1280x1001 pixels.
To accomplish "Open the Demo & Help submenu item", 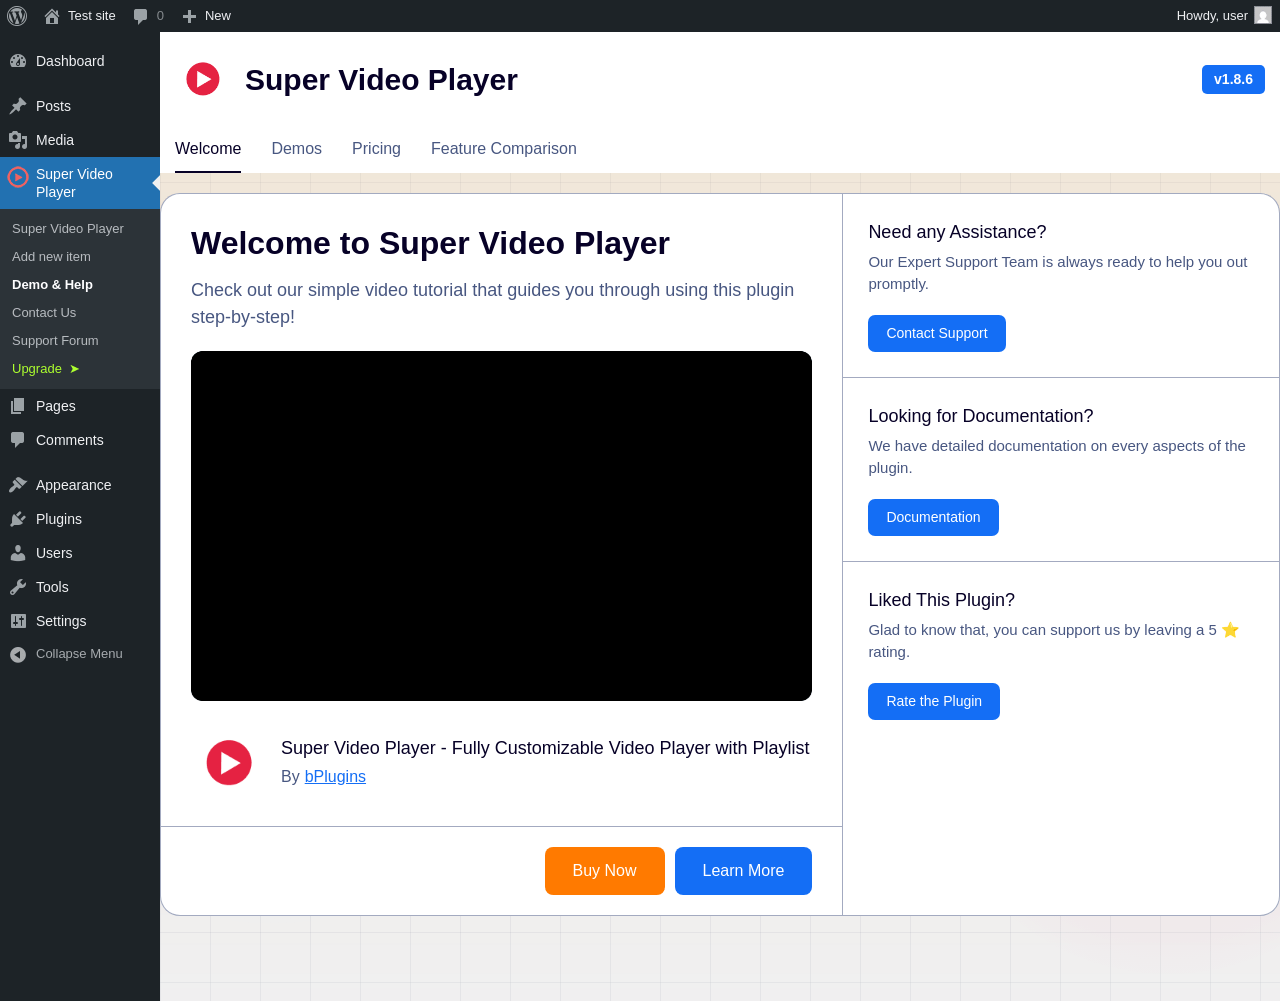I will 52,285.
